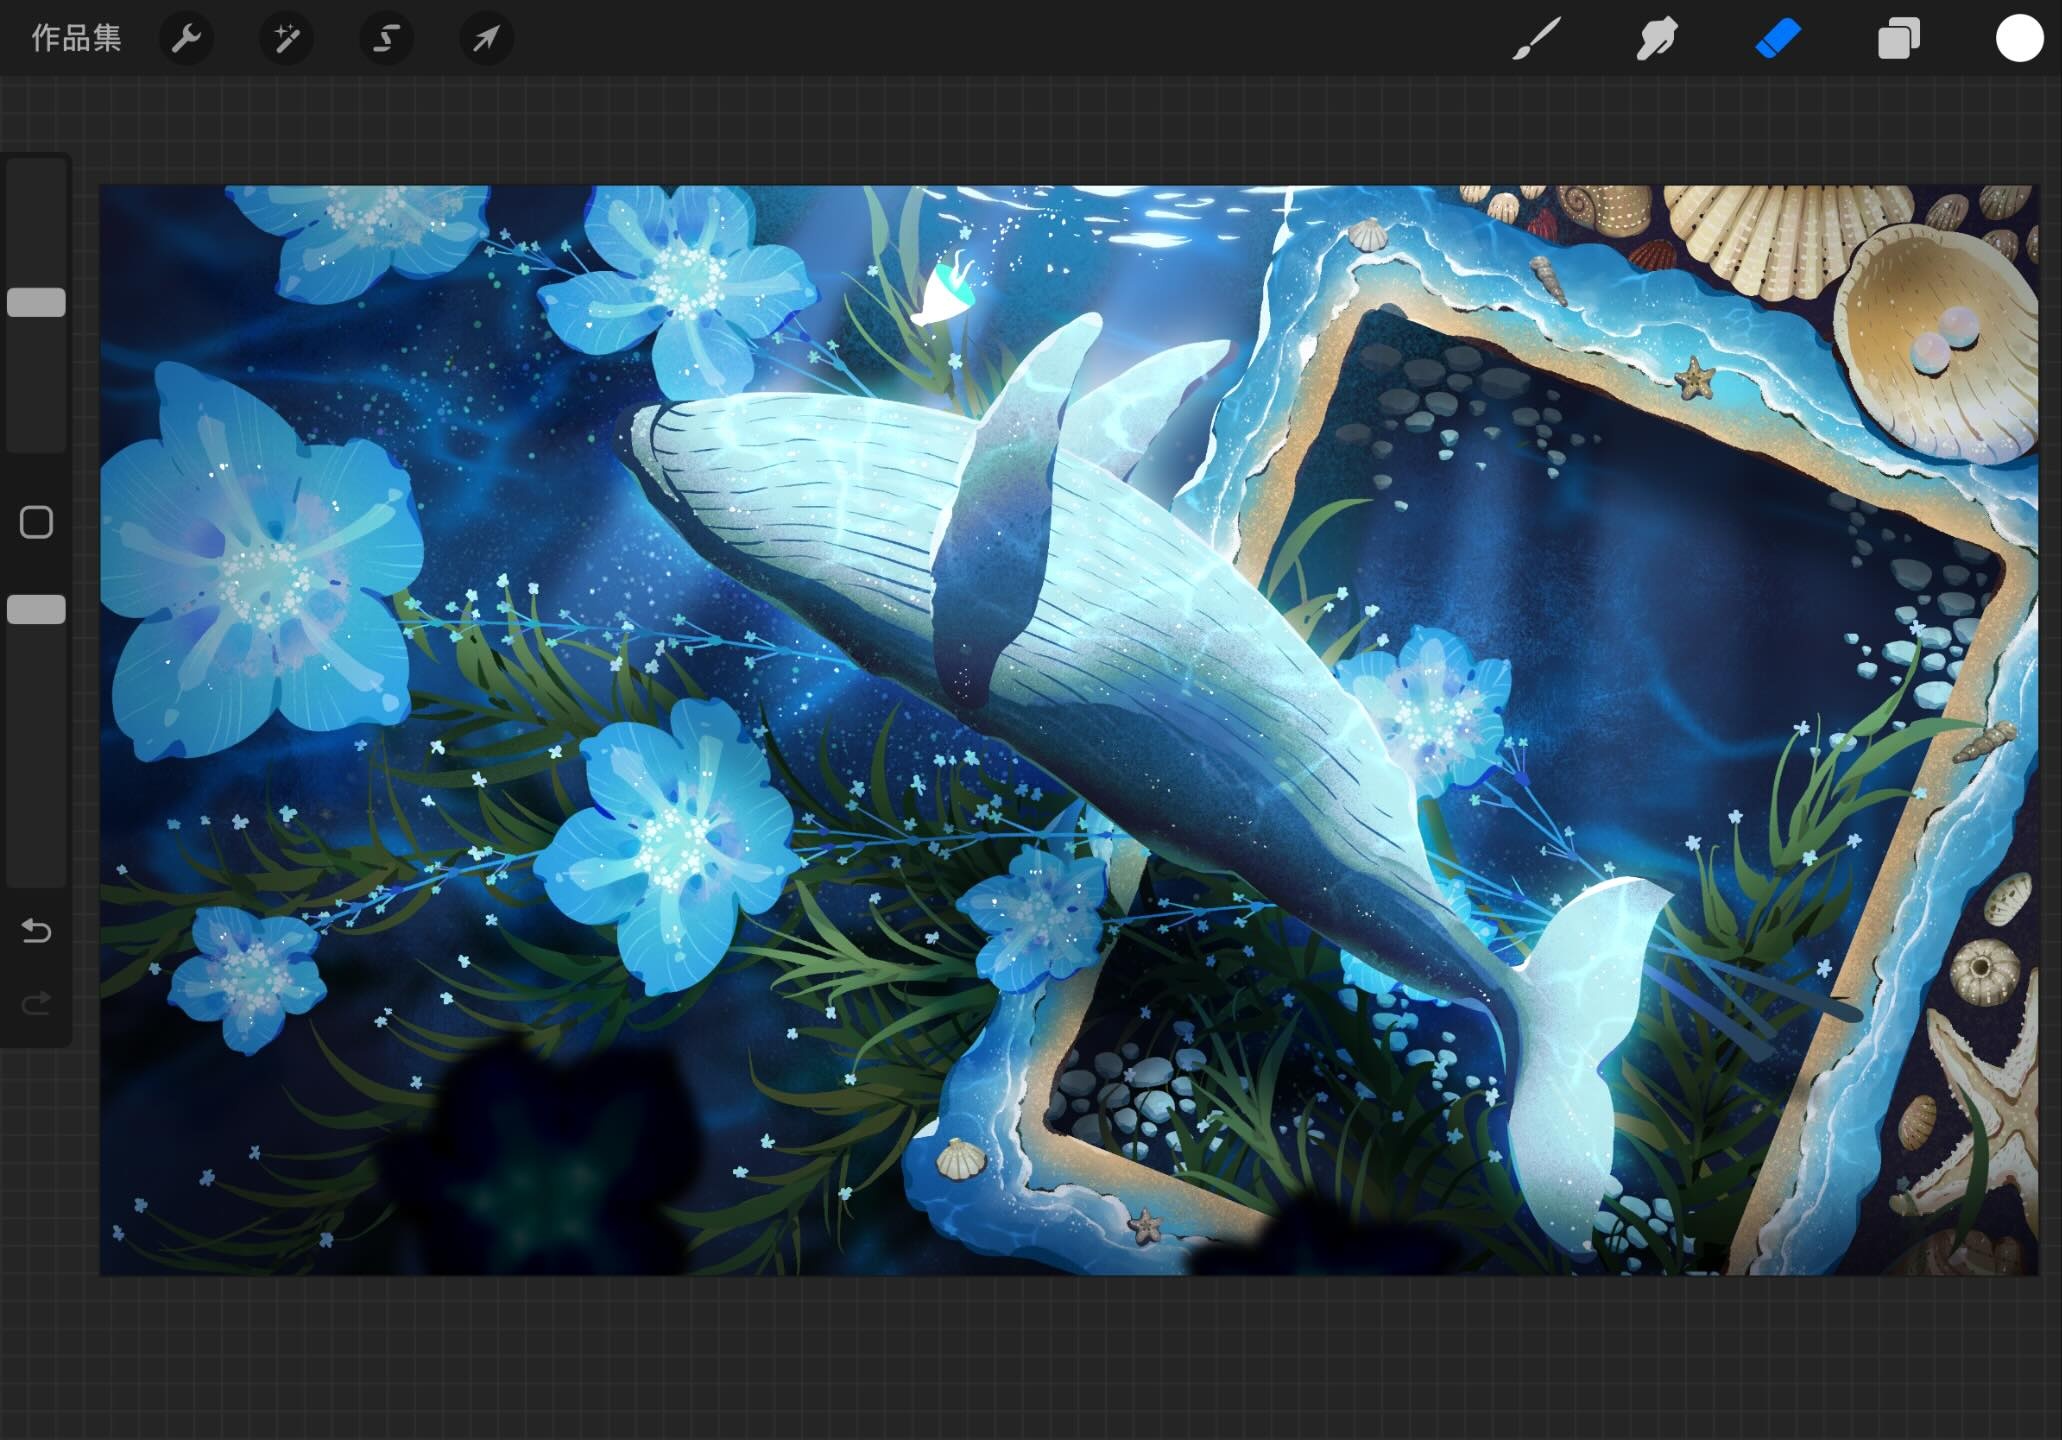Image resolution: width=2062 pixels, height=1440 pixels.
Task: Open the 作品集 gallery
Action: click(x=76, y=39)
